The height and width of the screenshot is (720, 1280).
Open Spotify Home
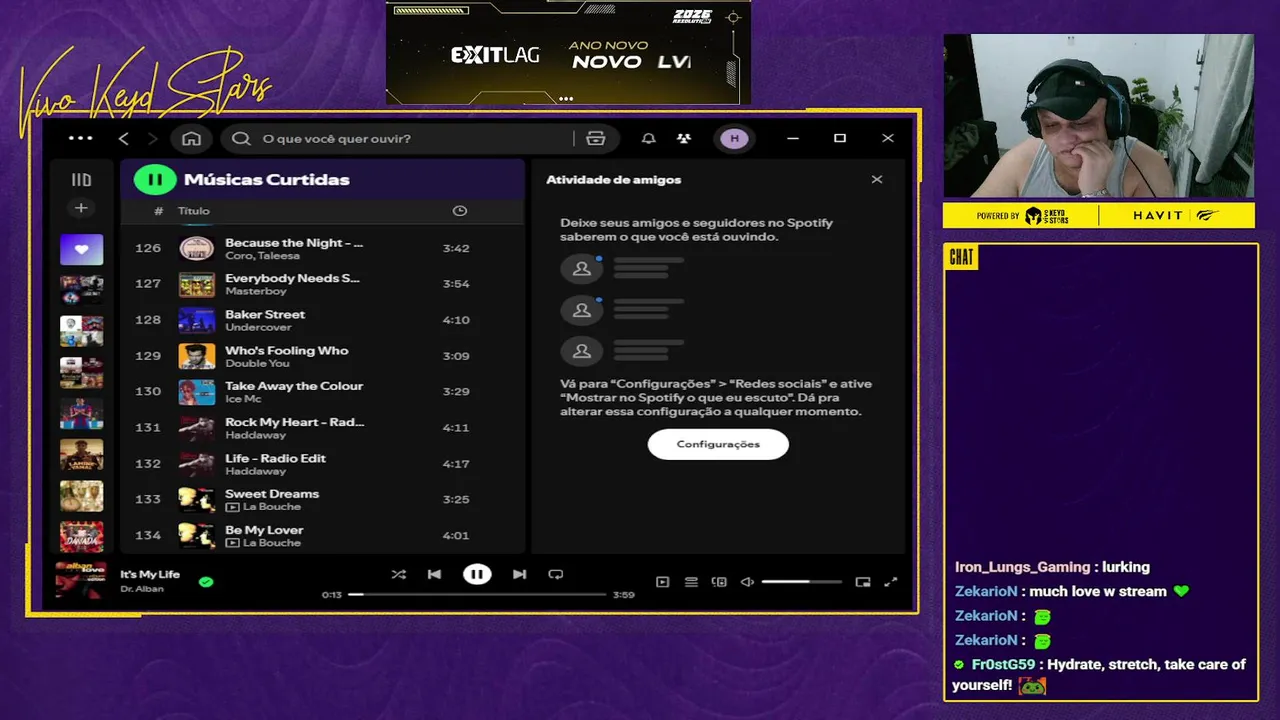click(x=192, y=138)
